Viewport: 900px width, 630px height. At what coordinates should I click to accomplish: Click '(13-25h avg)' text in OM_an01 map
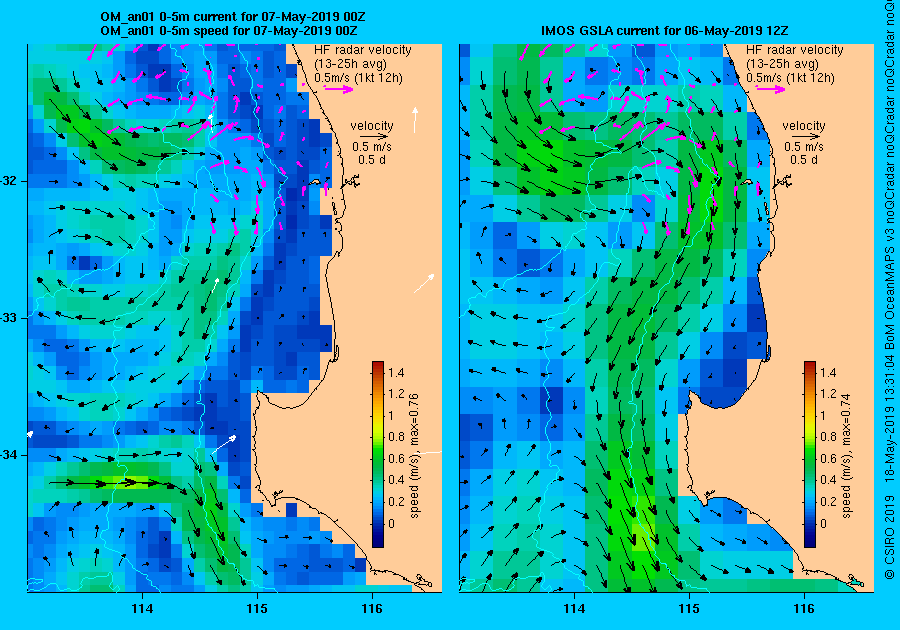(x=350, y=64)
